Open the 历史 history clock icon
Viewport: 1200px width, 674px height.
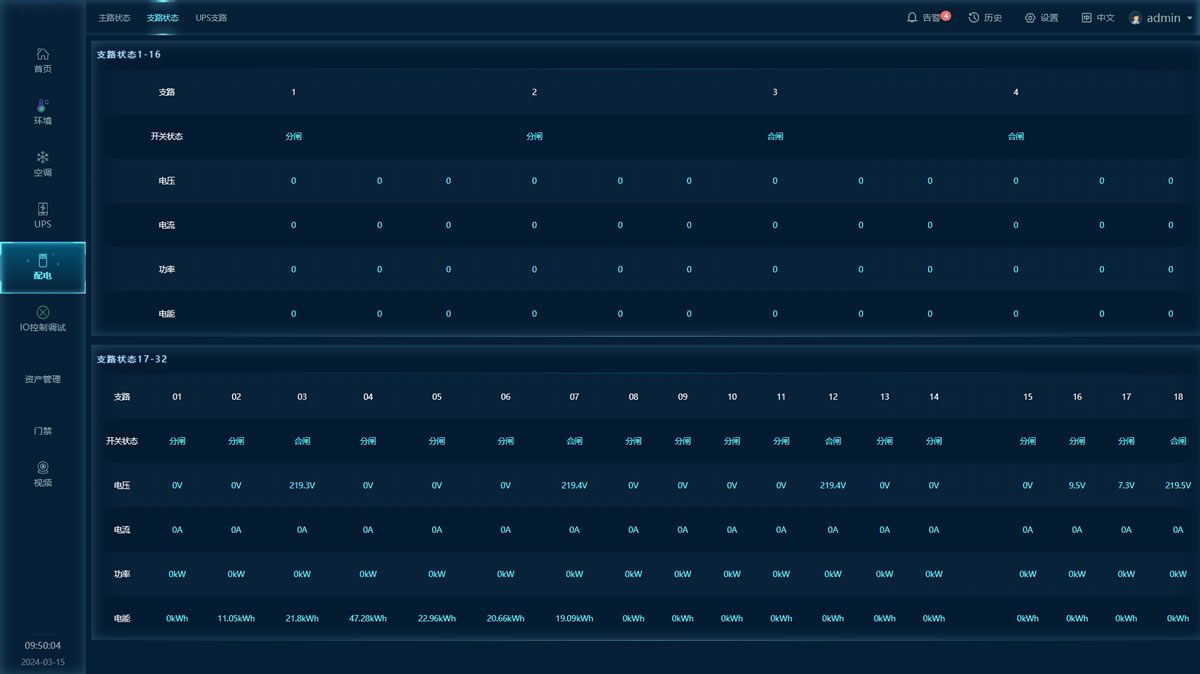(974, 18)
